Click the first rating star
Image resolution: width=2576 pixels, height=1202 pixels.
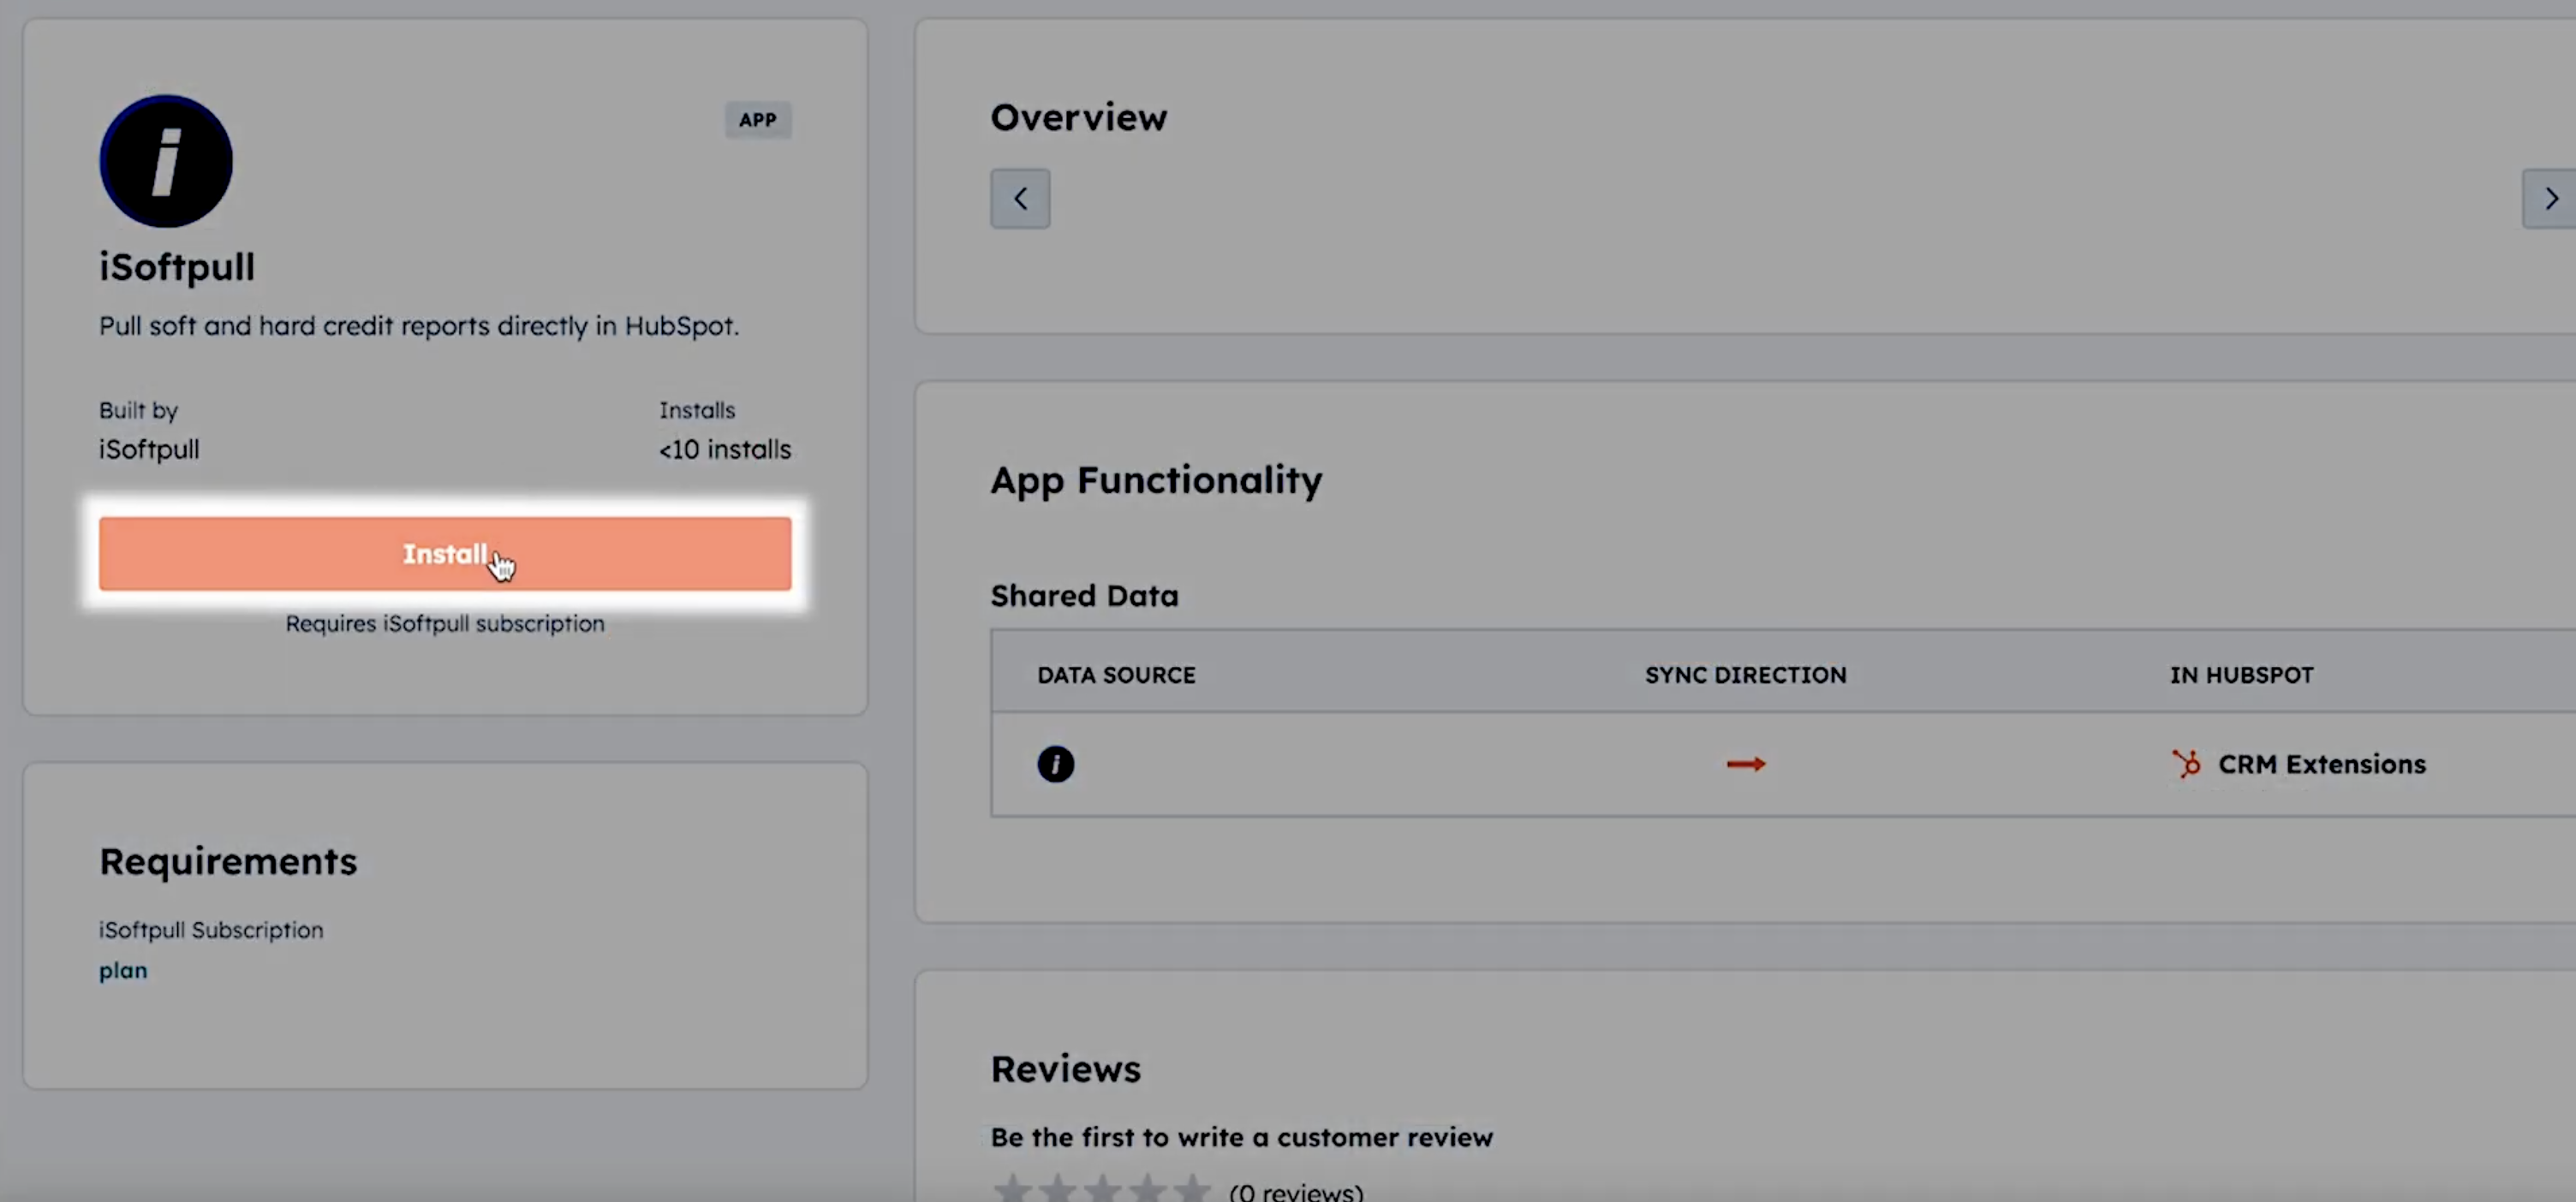tap(1012, 1189)
